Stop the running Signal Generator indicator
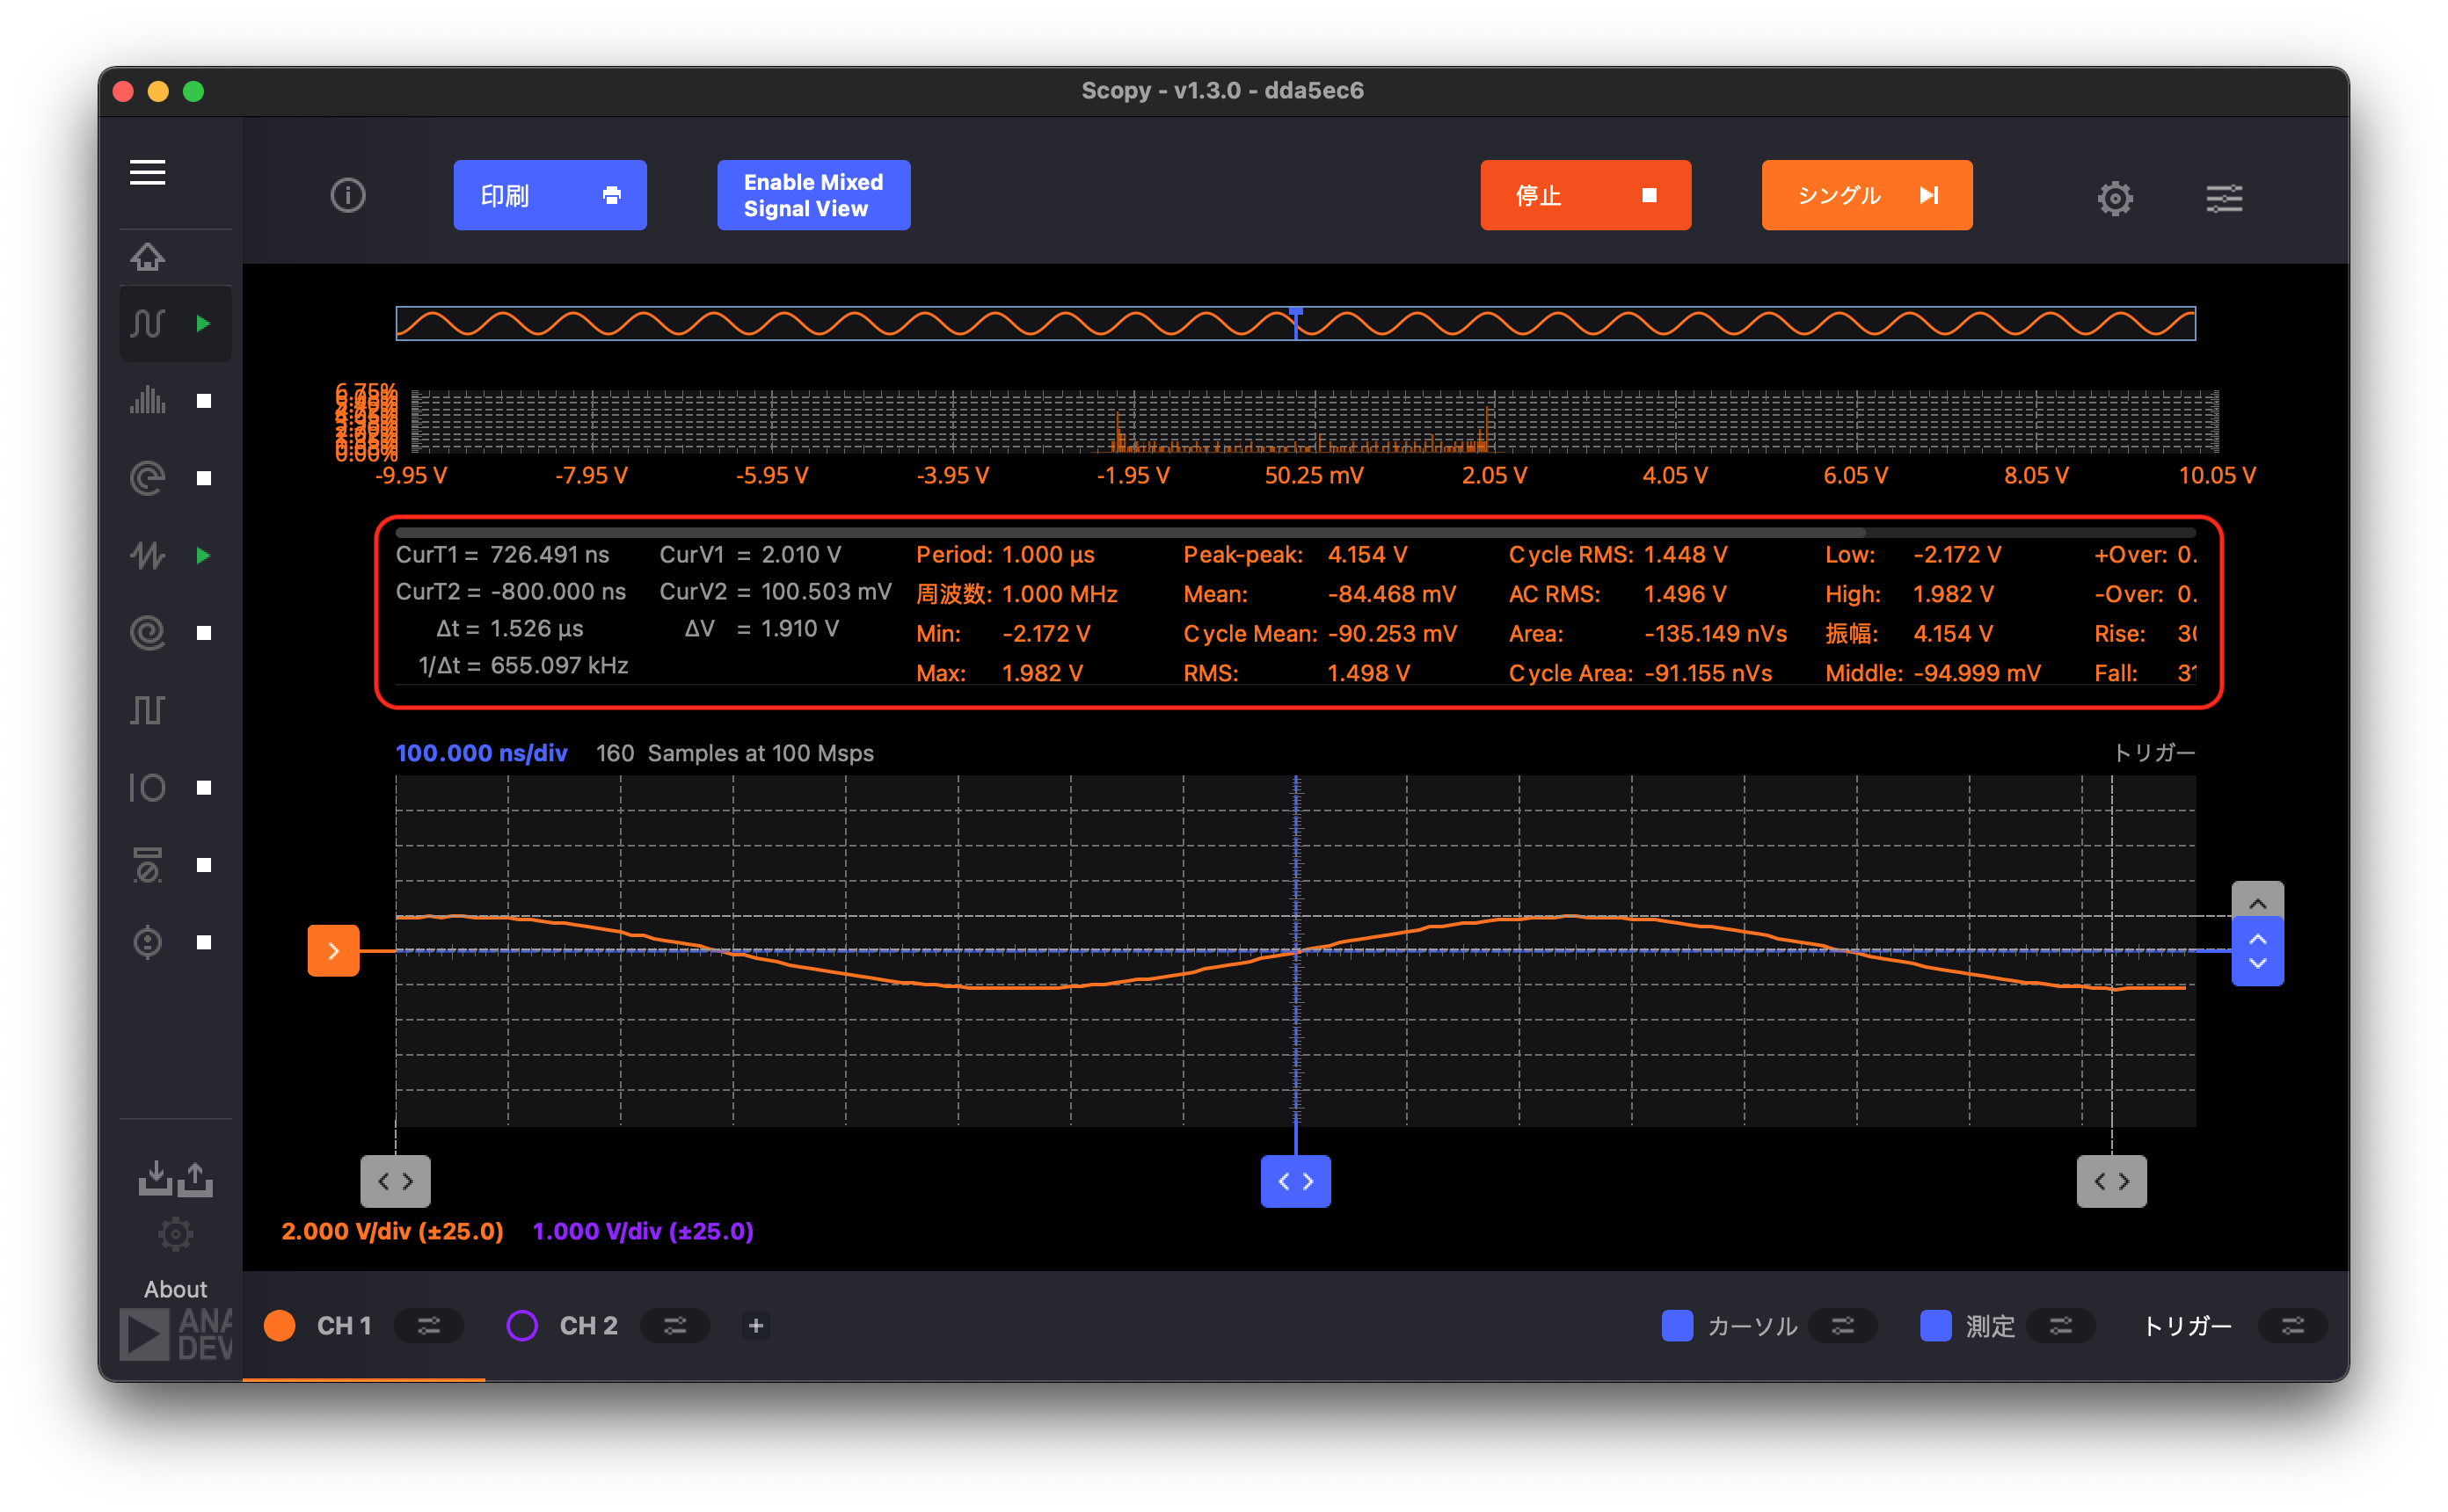This screenshot has width=2448, height=1512. pos(204,555)
